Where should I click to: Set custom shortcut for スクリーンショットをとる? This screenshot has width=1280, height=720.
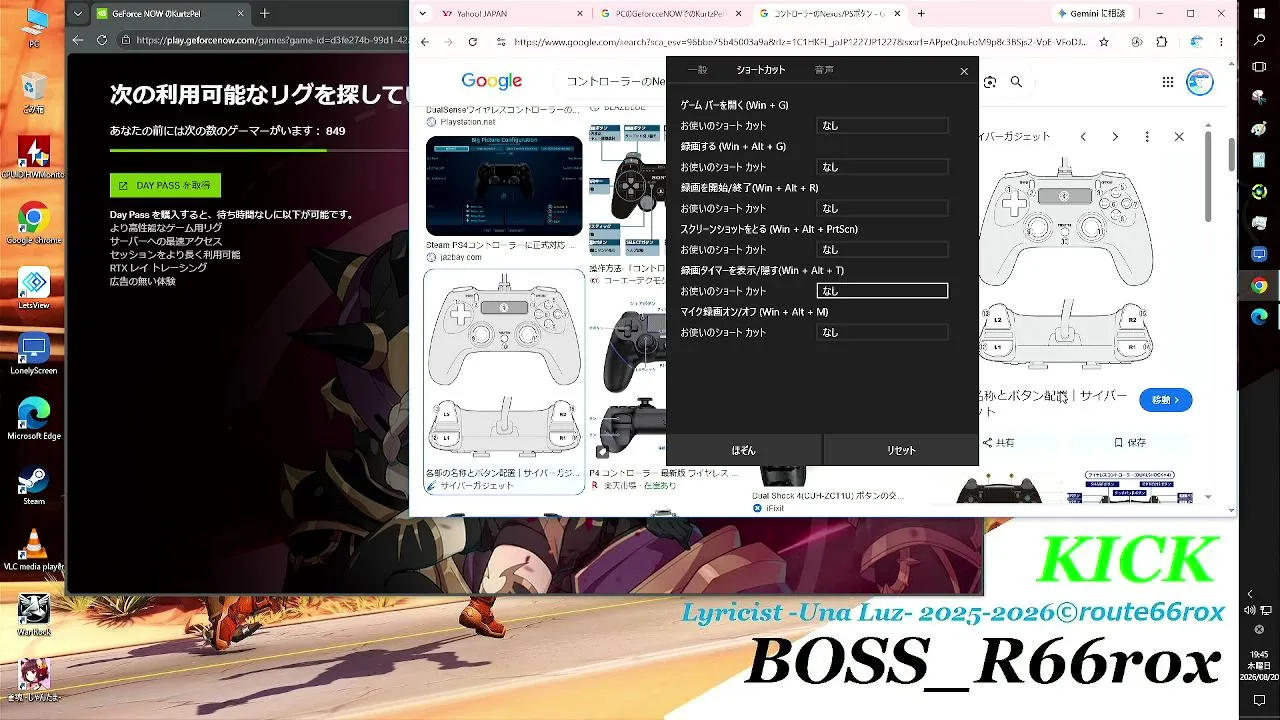tap(882, 249)
